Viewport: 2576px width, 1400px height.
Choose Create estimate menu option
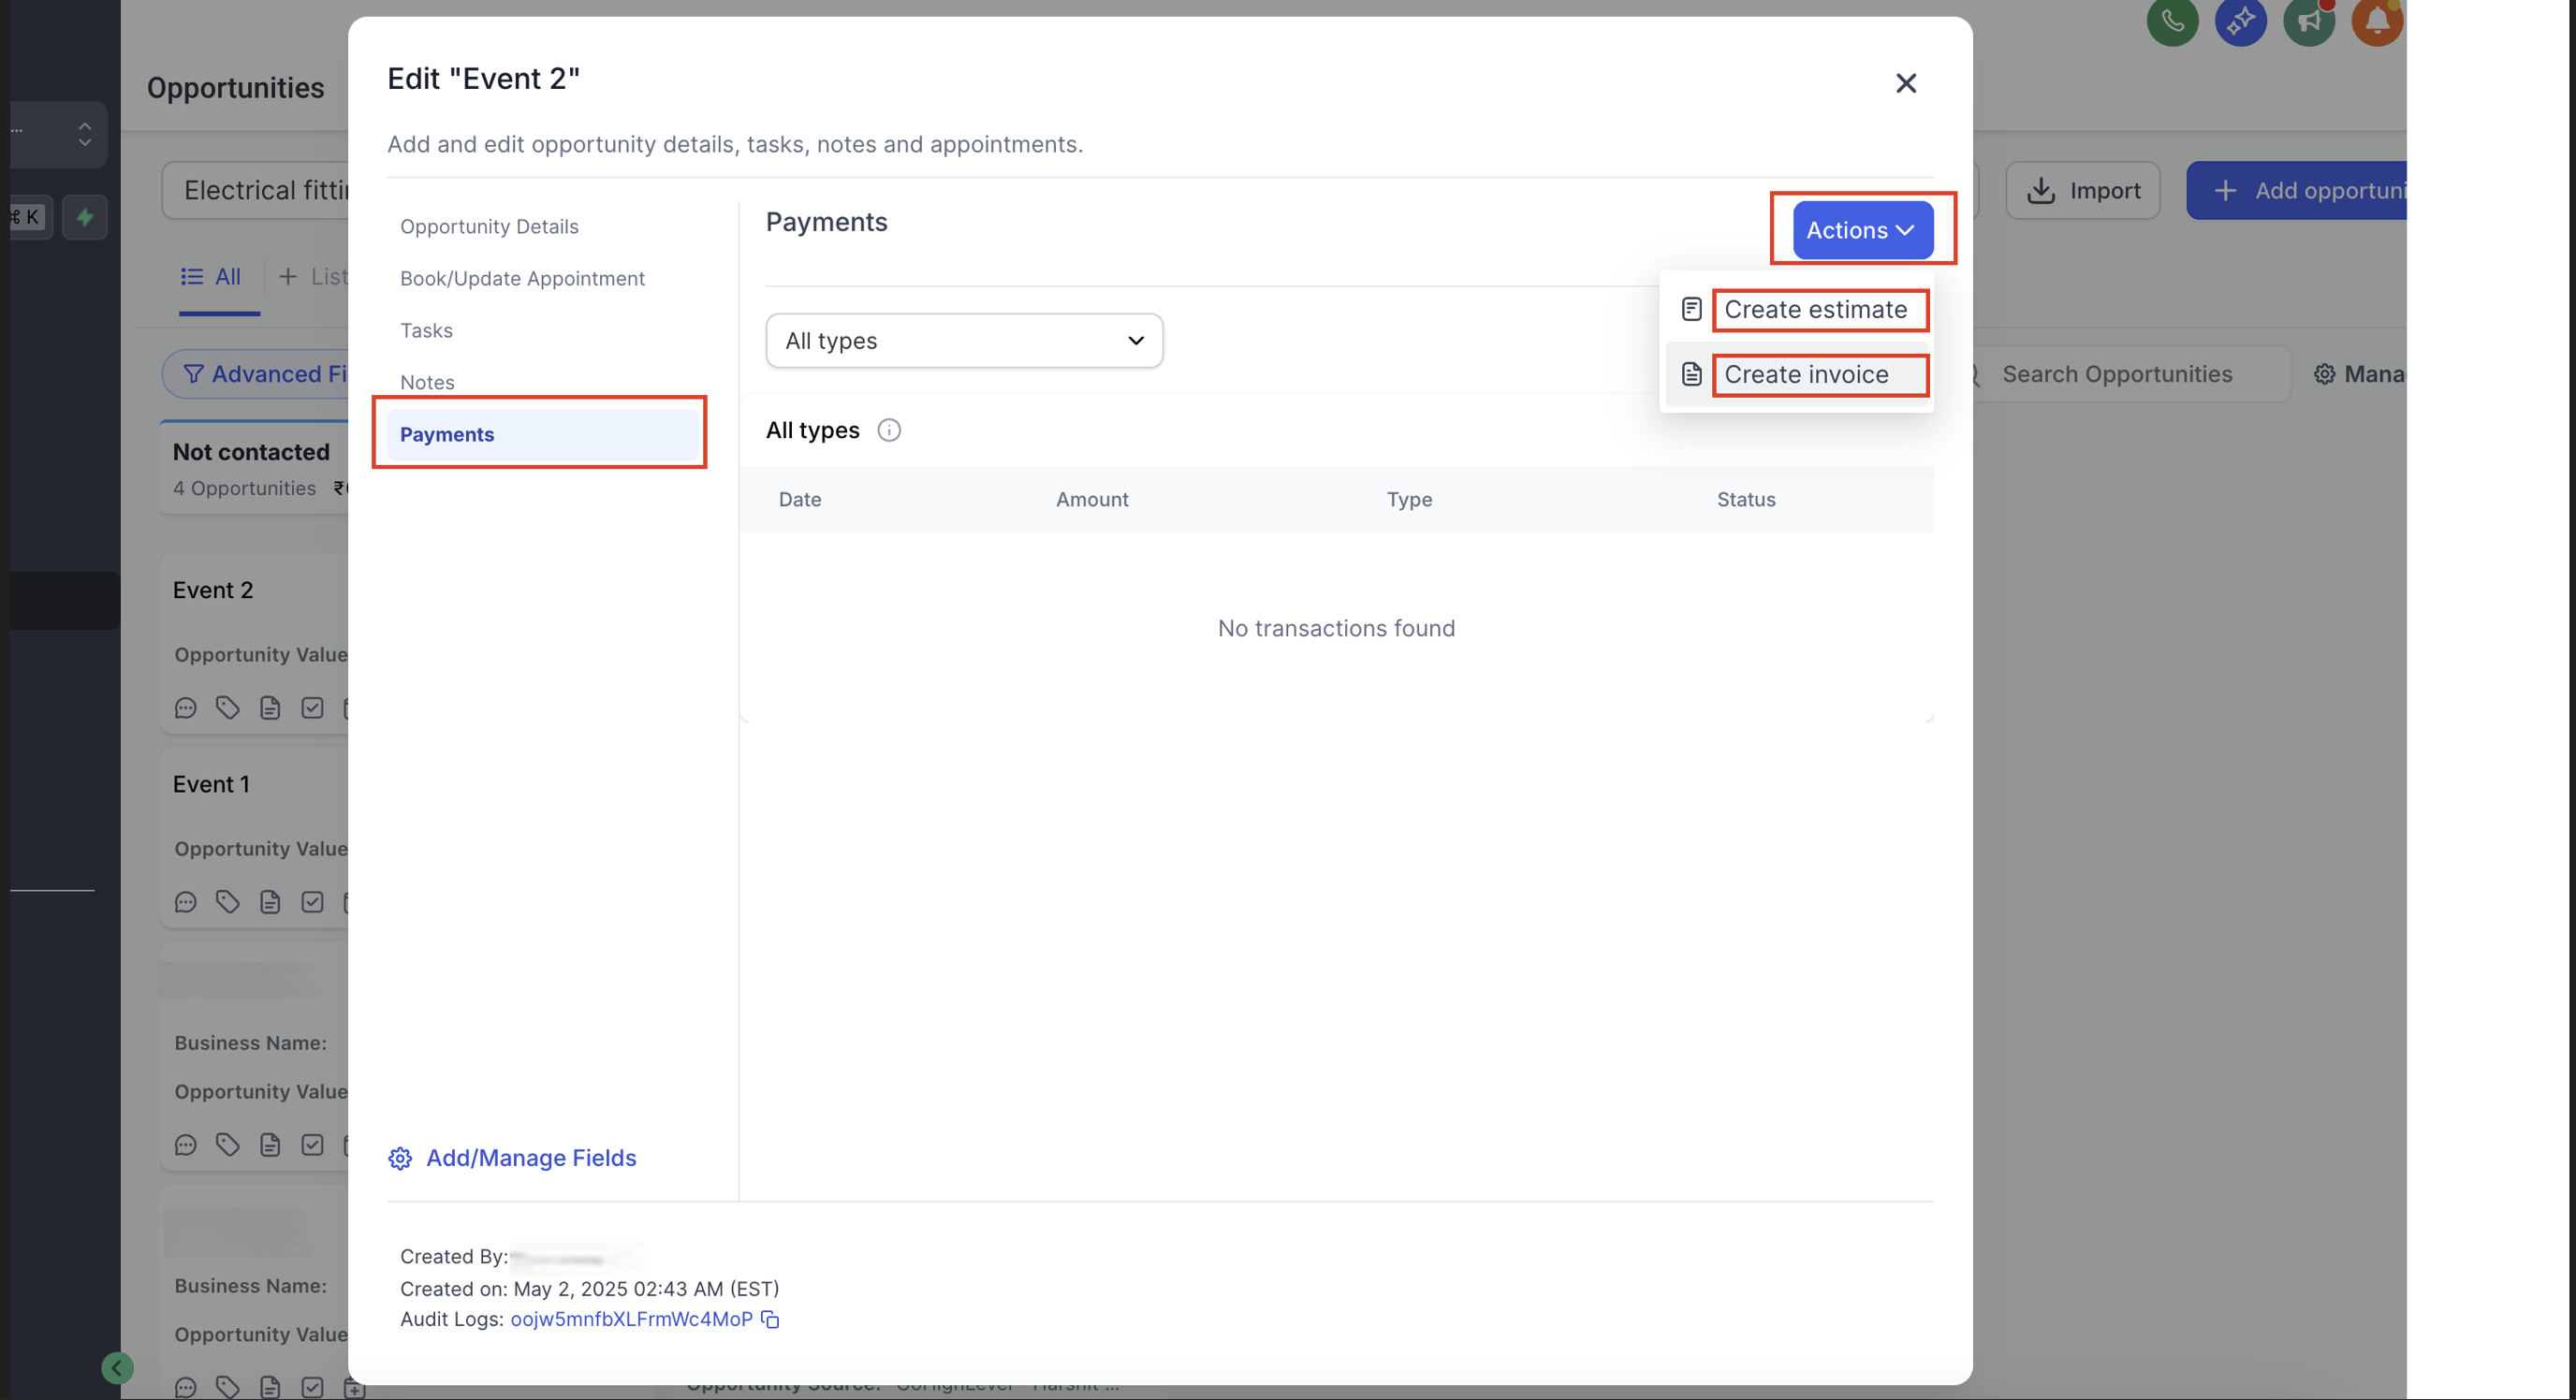pyautogui.click(x=1814, y=310)
